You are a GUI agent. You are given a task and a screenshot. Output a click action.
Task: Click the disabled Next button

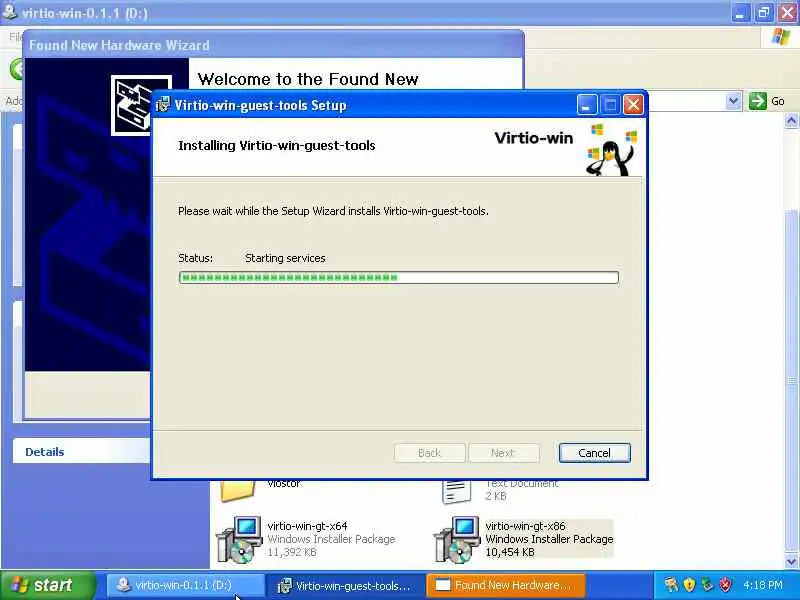tap(504, 453)
